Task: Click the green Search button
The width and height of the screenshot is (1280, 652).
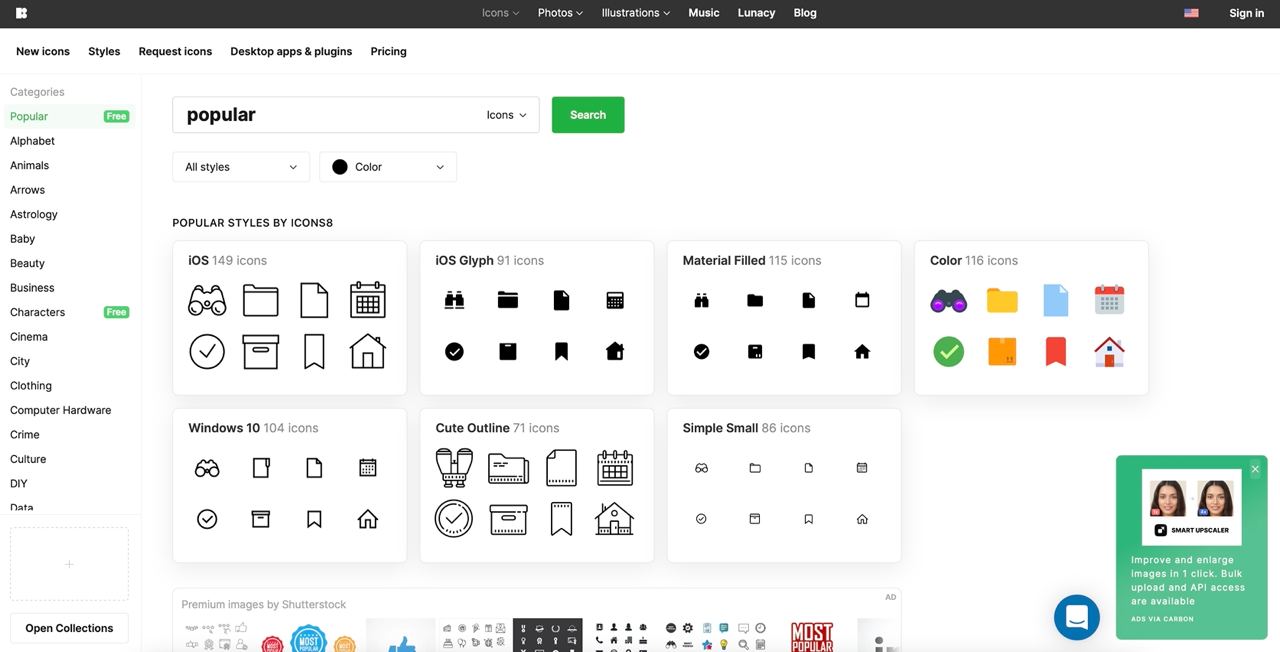Action: coord(588,115)
